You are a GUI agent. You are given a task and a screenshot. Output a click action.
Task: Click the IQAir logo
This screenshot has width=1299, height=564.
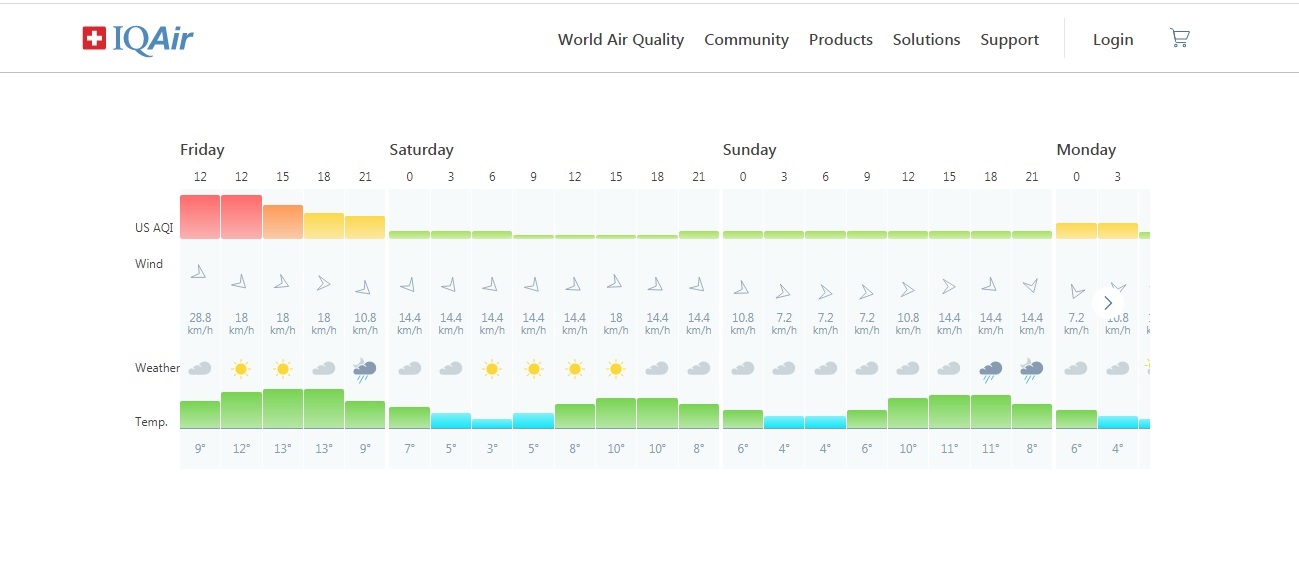(138, 39)
